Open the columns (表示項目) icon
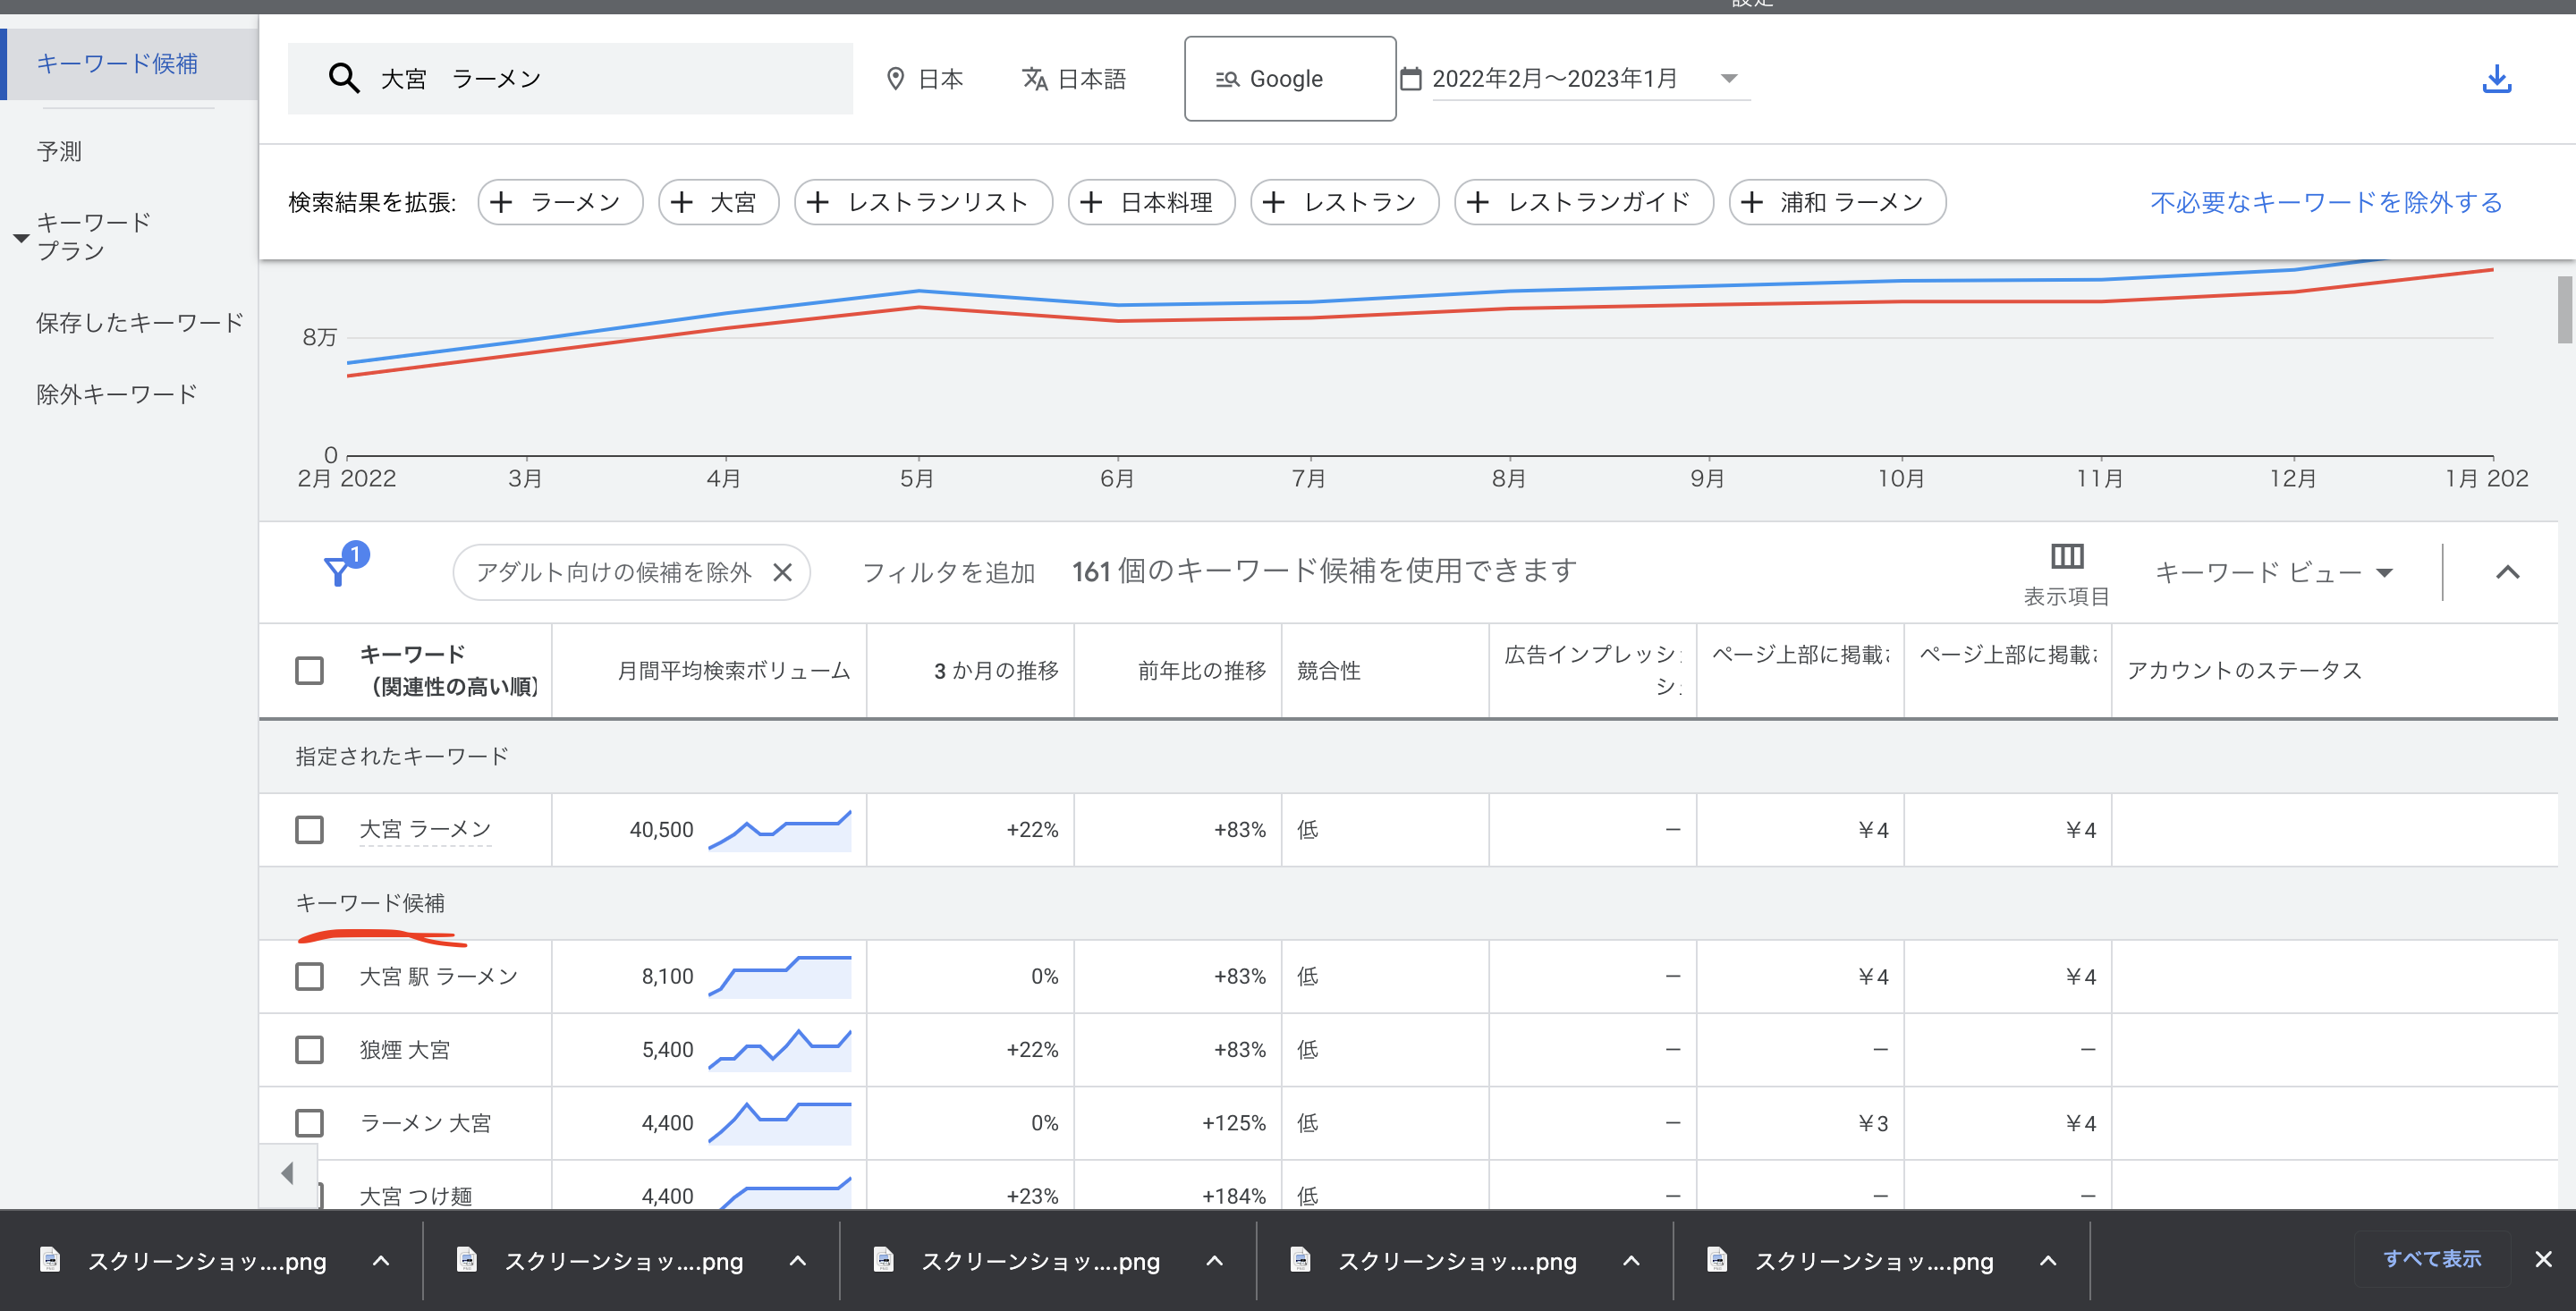Screen dimensions: 2576x1311 pyautogui.click(x=2066, y=557)
